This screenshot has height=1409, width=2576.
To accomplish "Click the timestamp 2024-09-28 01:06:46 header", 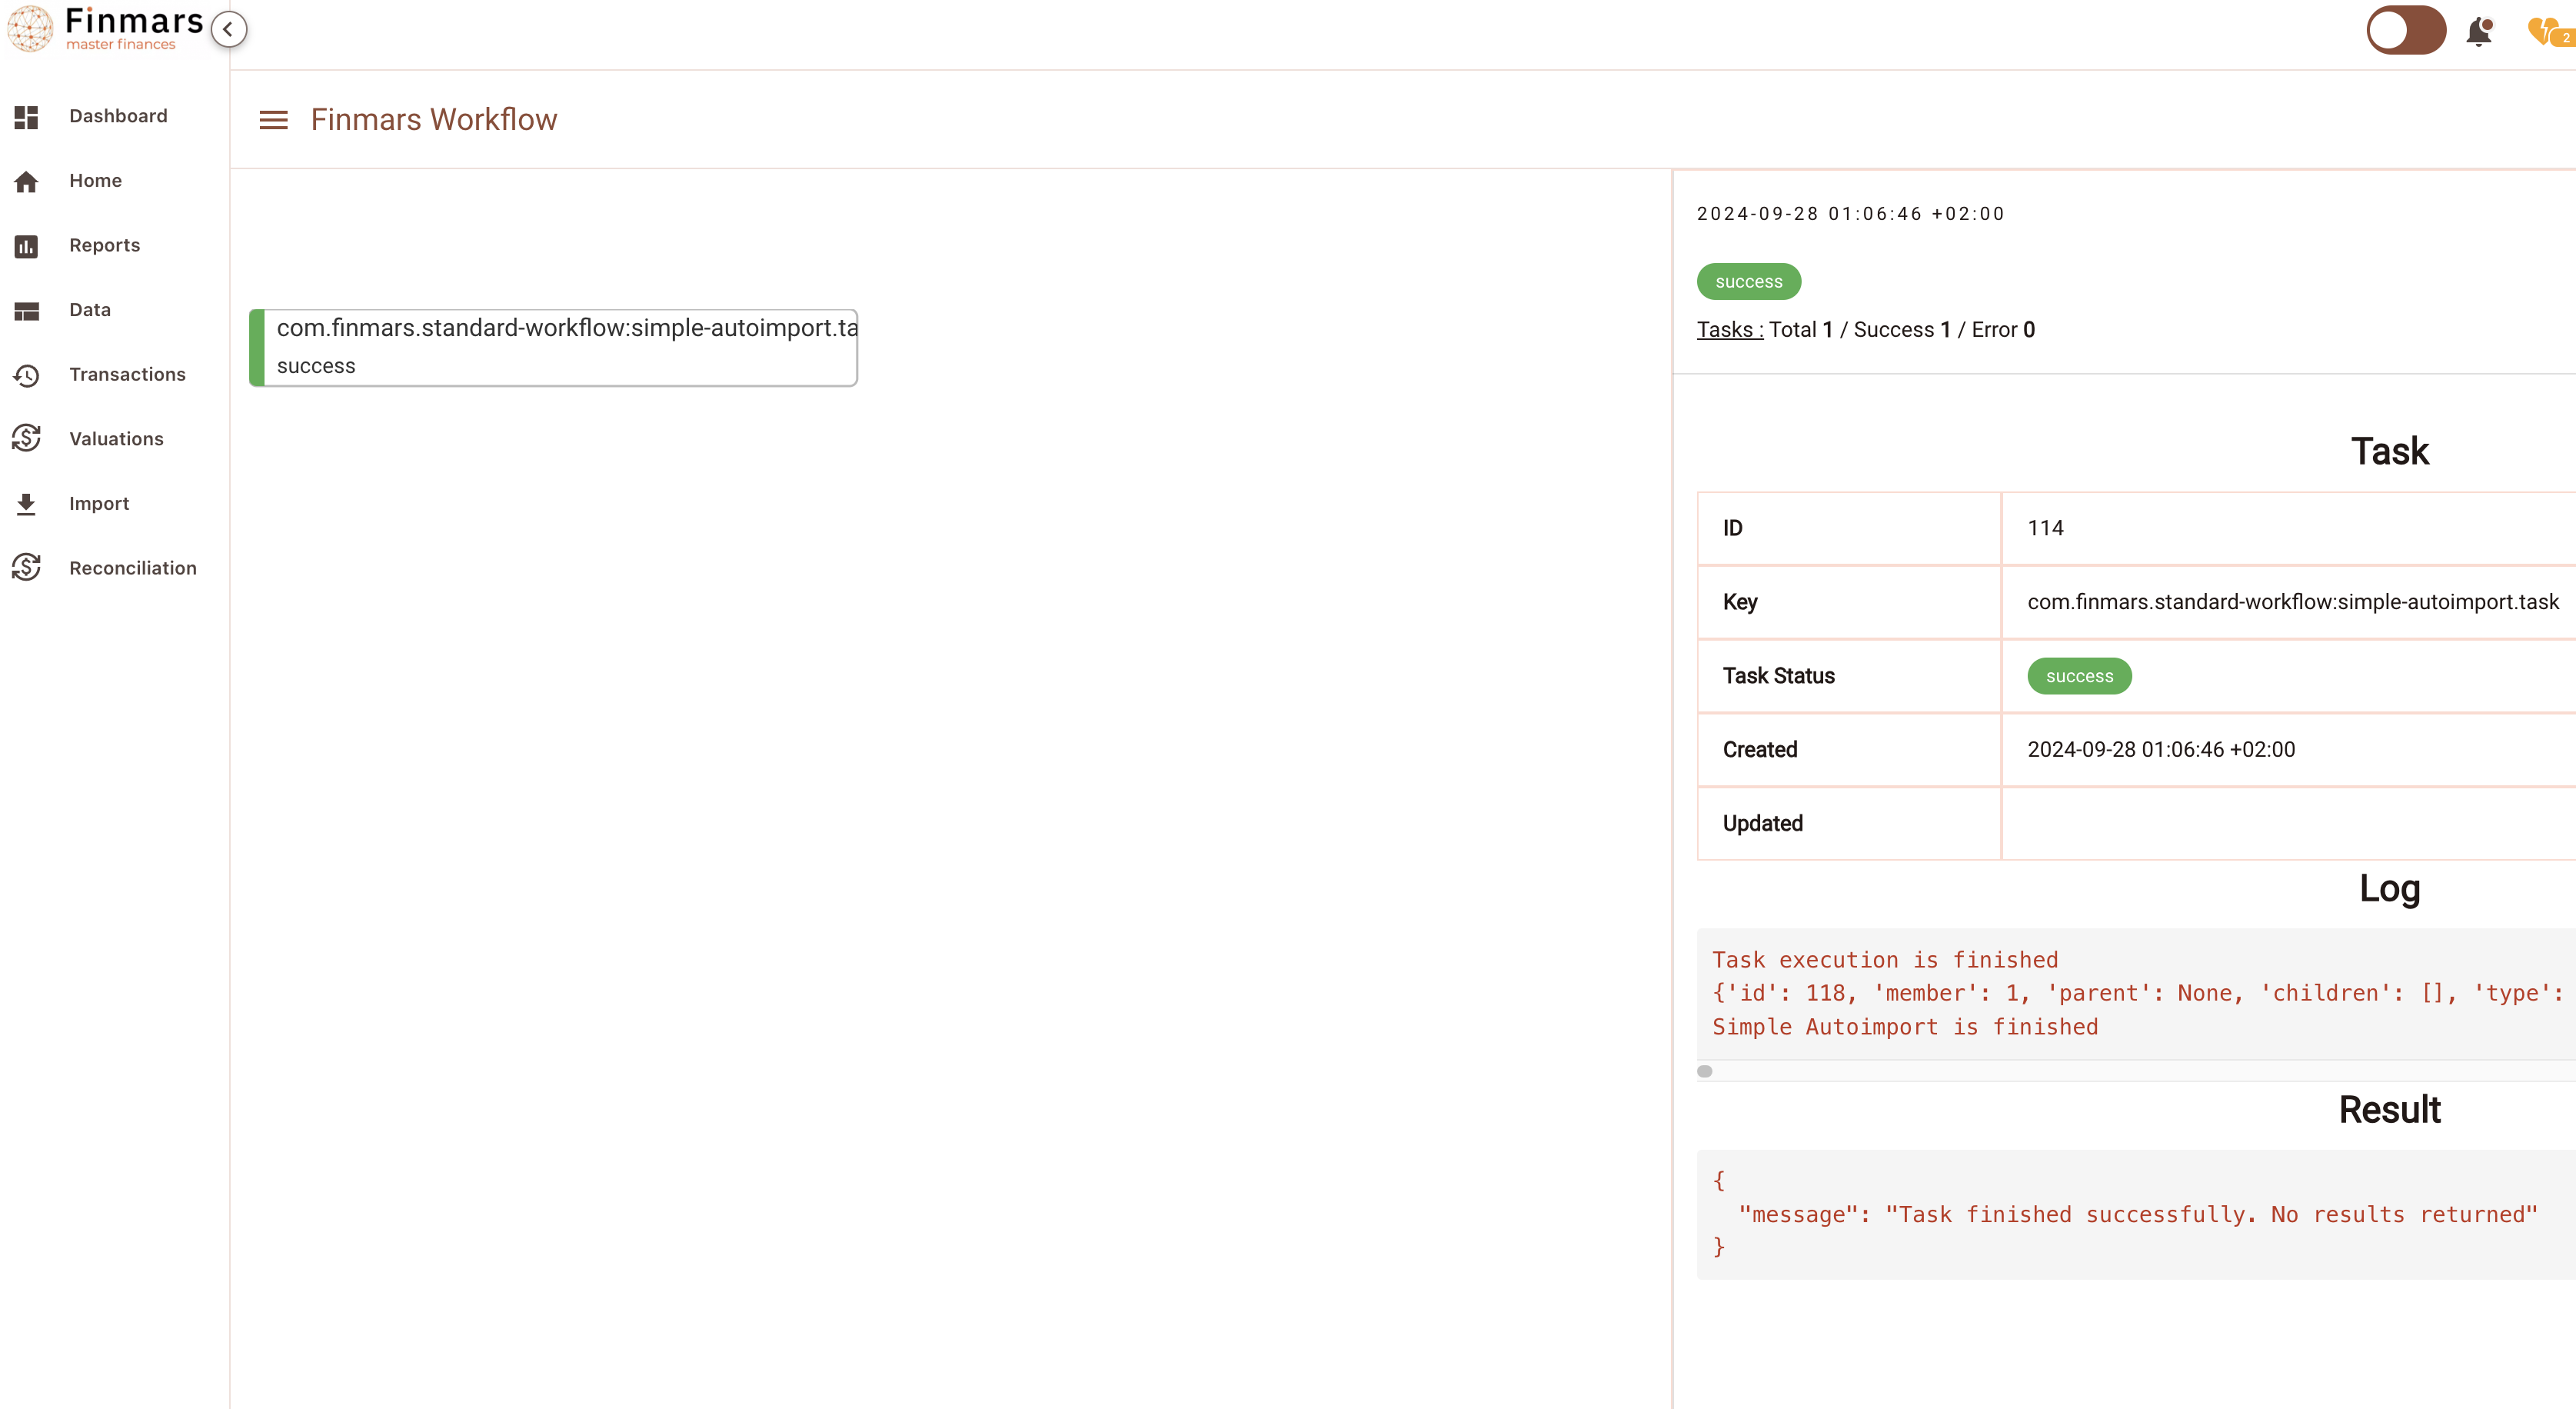I will (1850, 214).
